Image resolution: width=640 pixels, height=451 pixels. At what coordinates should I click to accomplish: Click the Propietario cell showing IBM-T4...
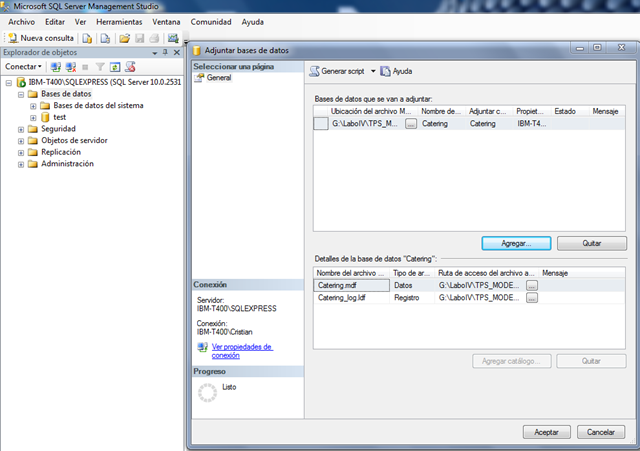pyautogui.click(x=532, y=124)
